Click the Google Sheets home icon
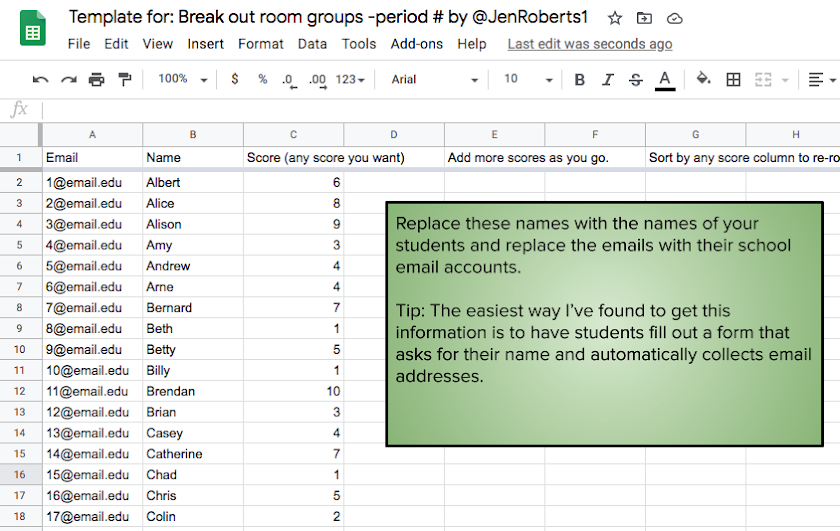The height and width of the screenshot is (531, 840). (x=33, y=28)
